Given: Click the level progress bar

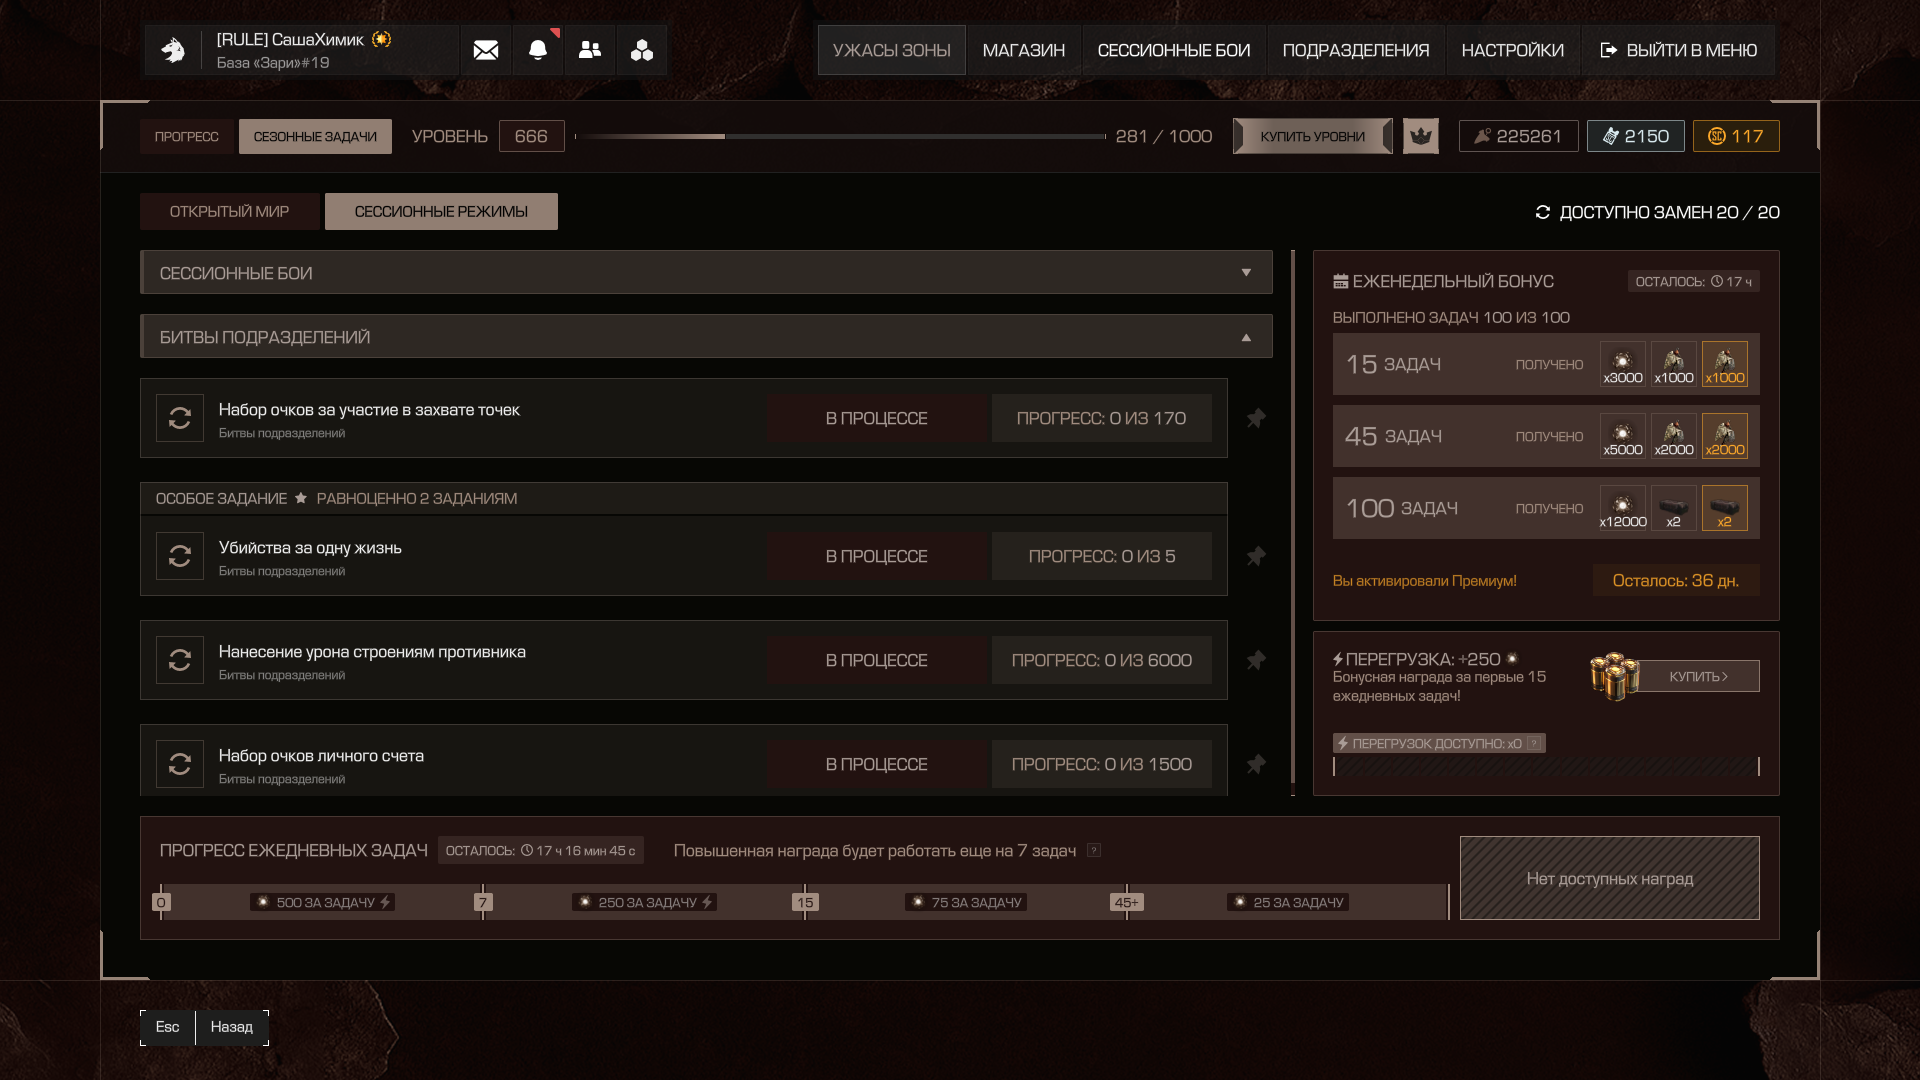Looking at the screenshot, I should (x=840, y=136).
